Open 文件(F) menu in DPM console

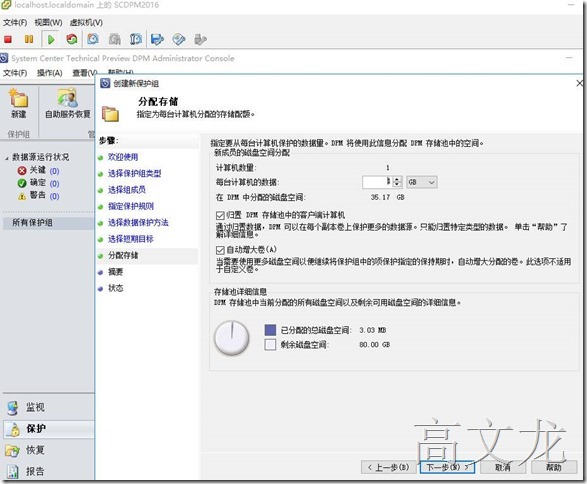tap(15, 73)
